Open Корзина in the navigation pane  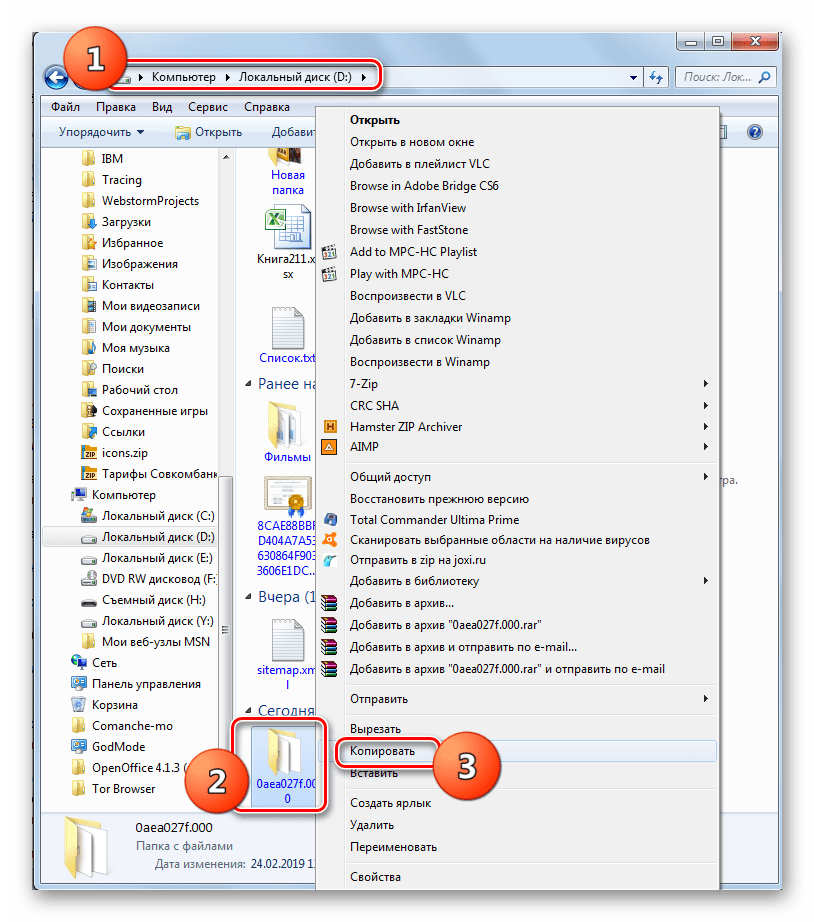pos(114,705)
